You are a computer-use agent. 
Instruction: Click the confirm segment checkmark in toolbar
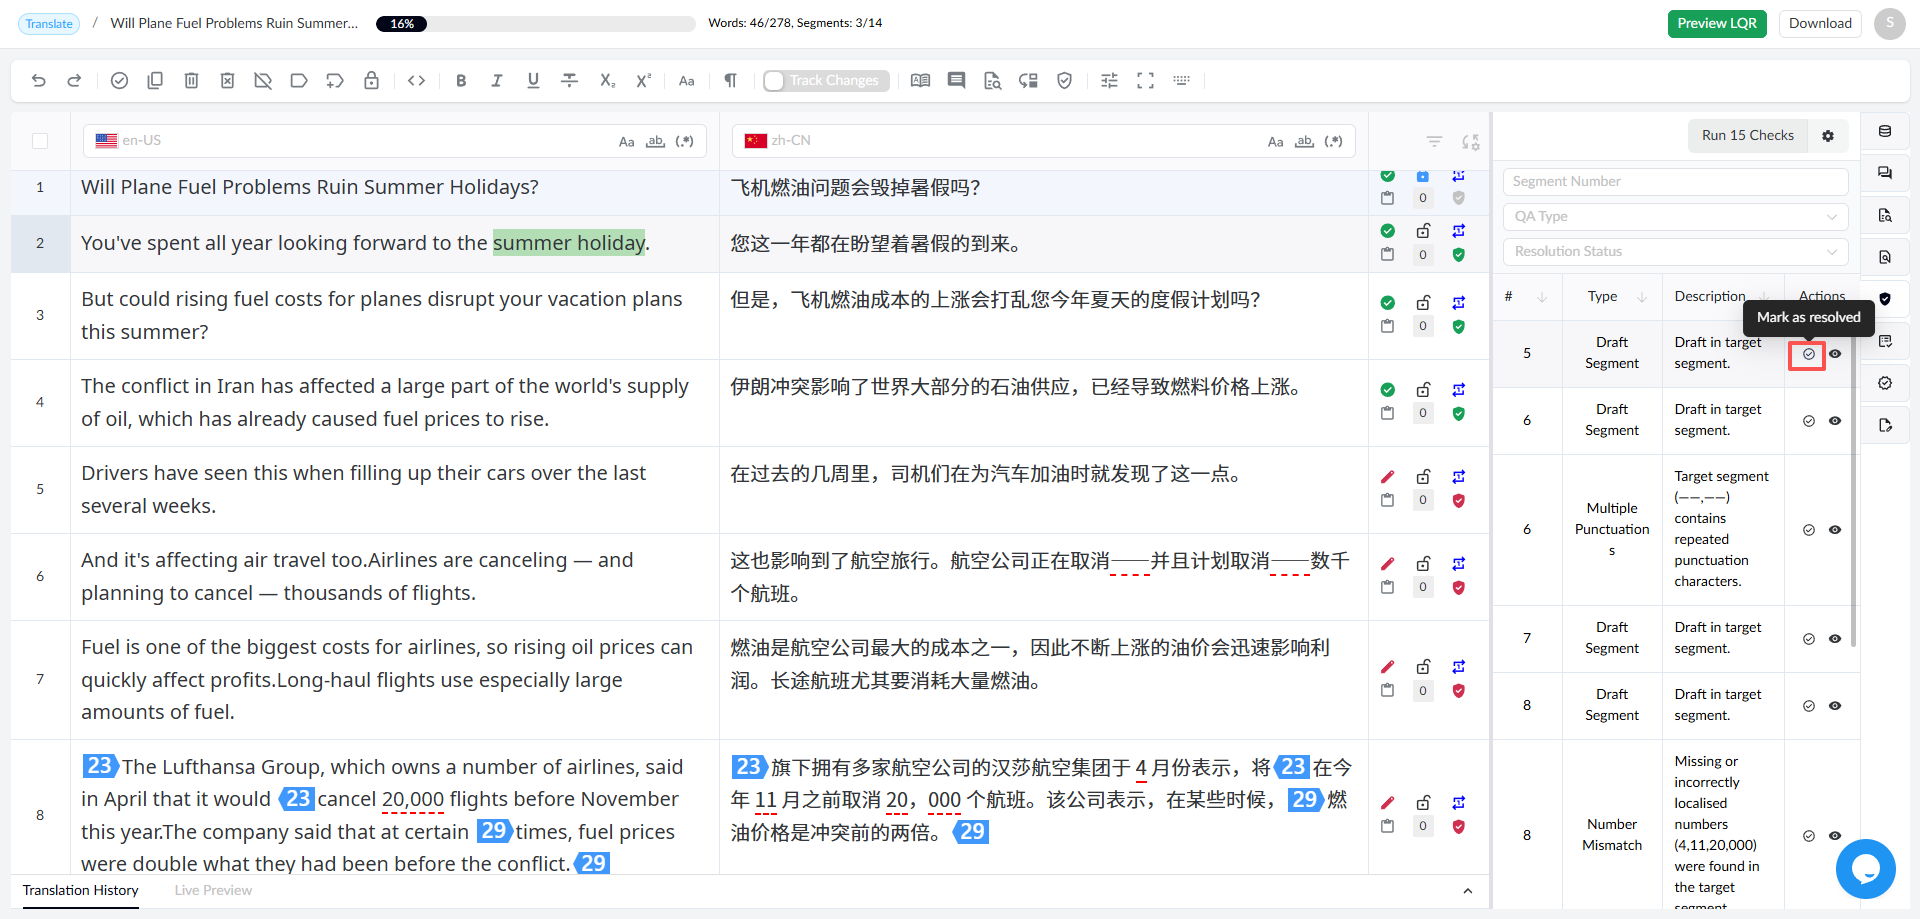click(119, 81)
